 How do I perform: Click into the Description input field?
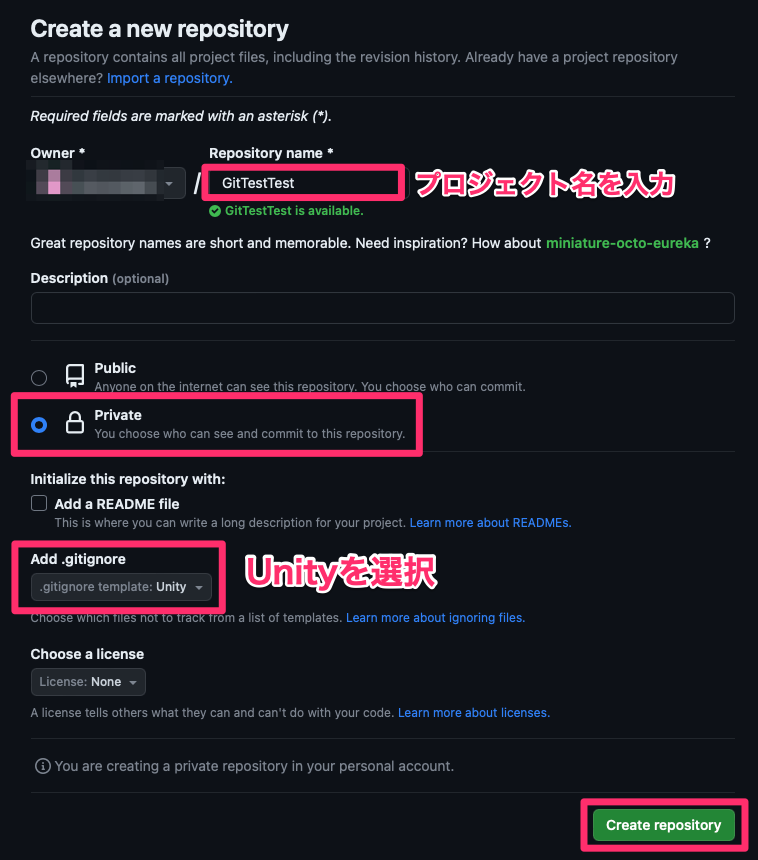point(382,308)
